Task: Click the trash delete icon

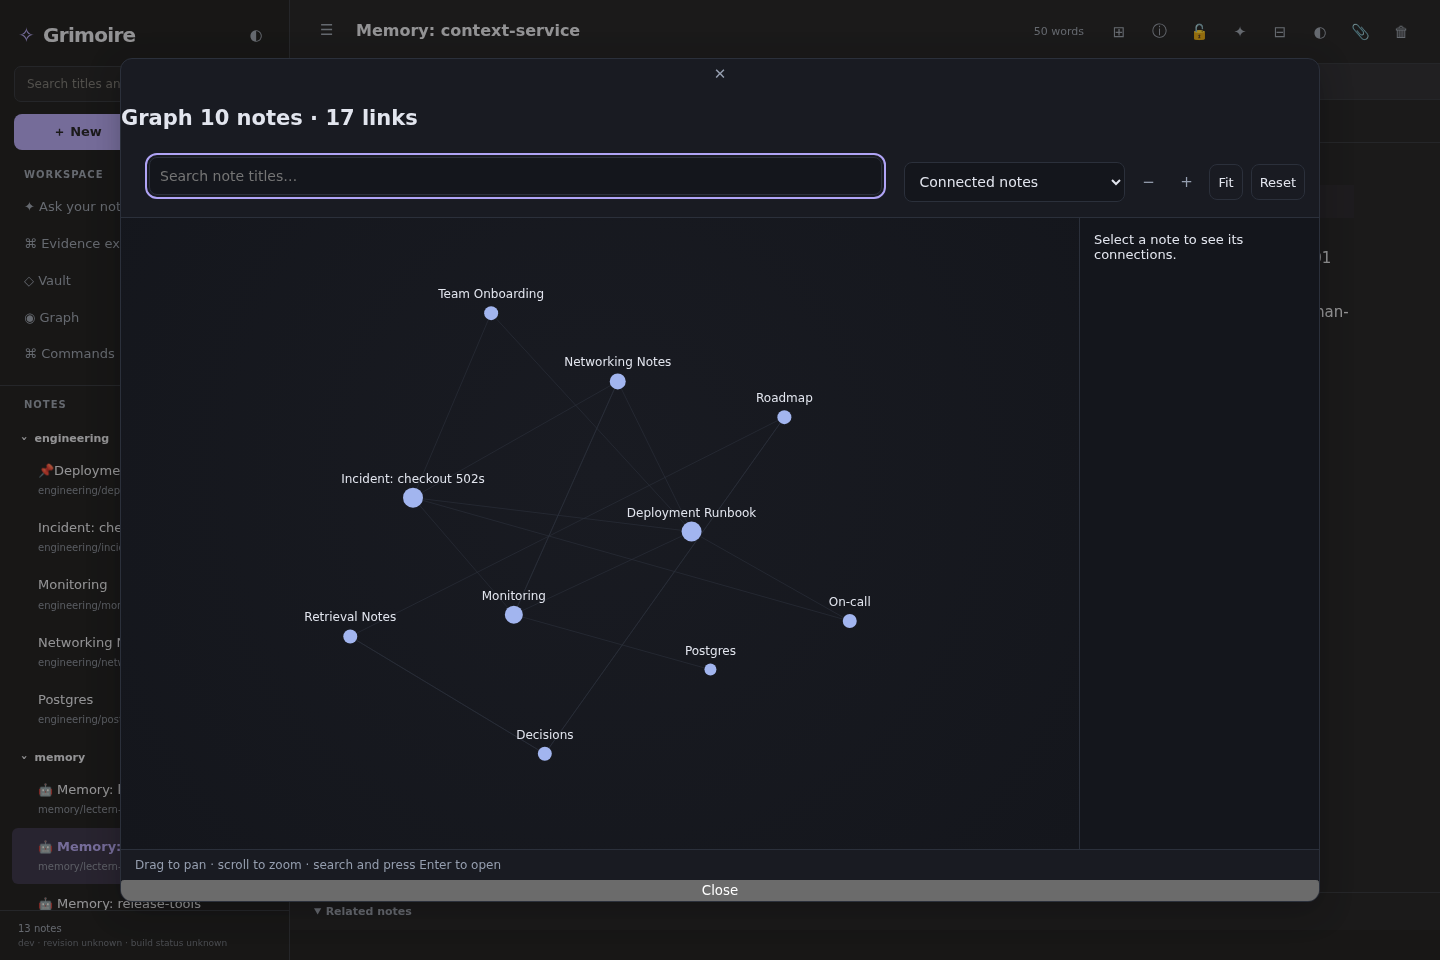Action: pyautogui.click(x=1401, y=32)
